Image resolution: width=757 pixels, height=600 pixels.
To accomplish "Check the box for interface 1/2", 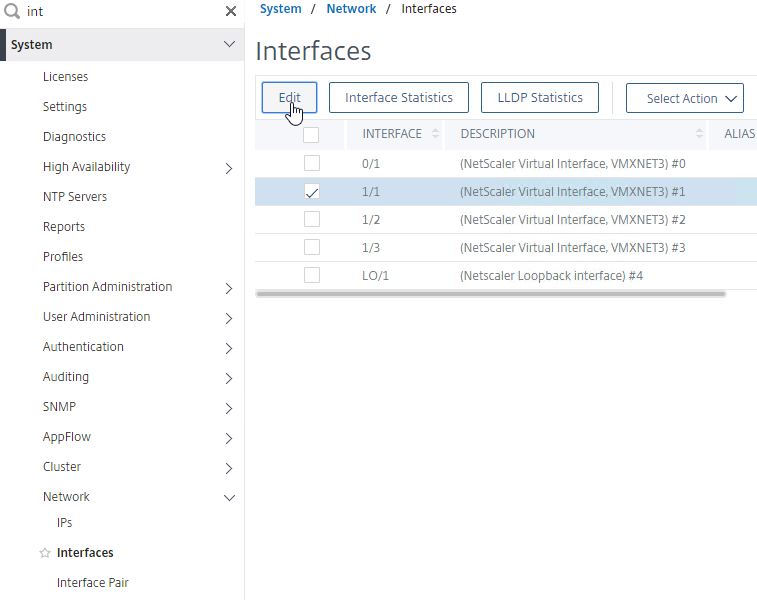I will (x=312, y=219).
